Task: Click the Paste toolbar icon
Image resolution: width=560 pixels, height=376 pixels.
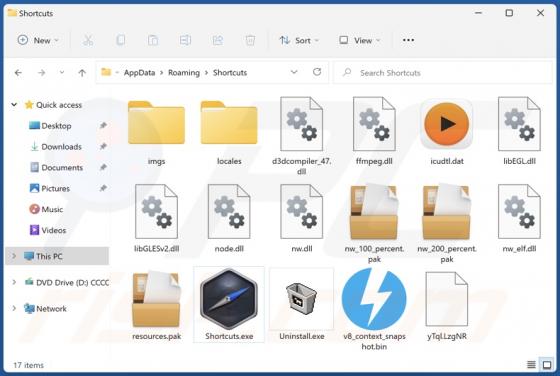Action: pos(153,40)
